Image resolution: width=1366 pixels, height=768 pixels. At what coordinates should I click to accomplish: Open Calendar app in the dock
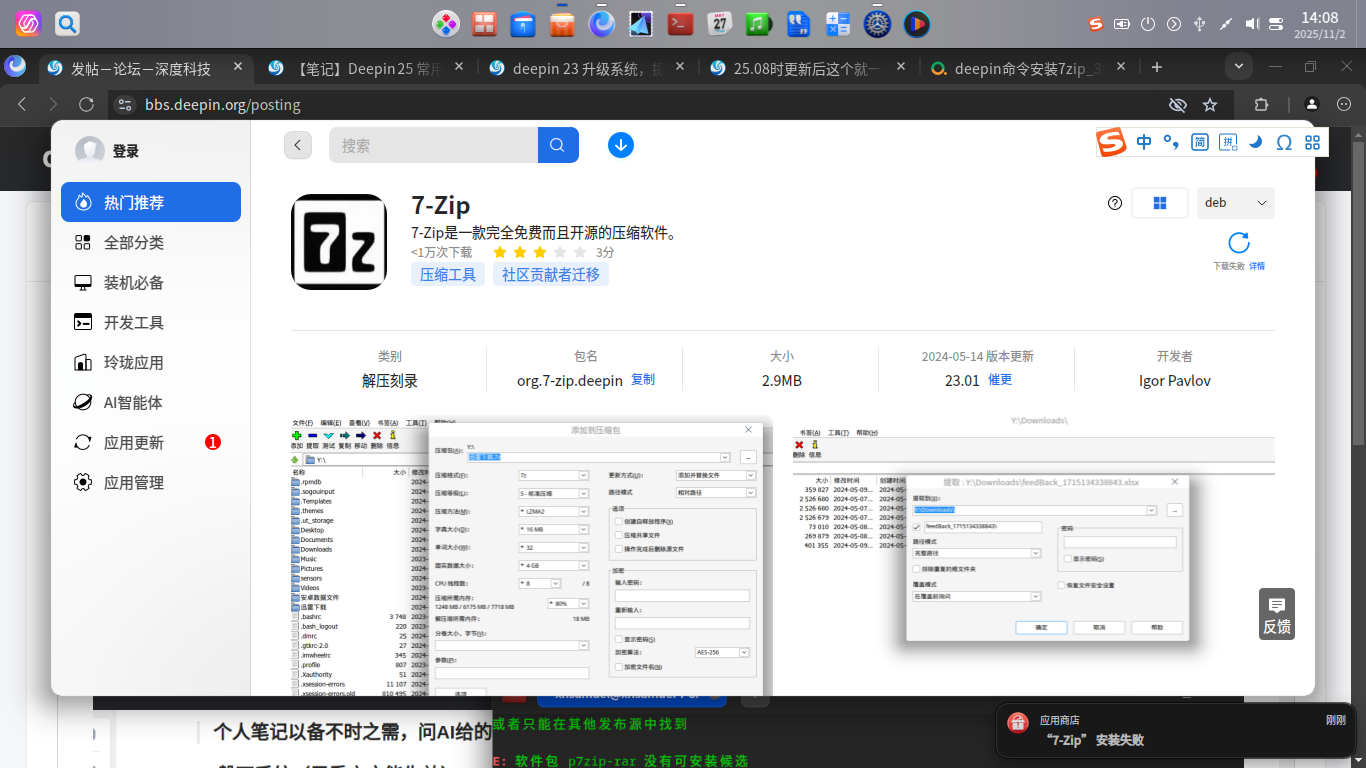coord(720,23)
